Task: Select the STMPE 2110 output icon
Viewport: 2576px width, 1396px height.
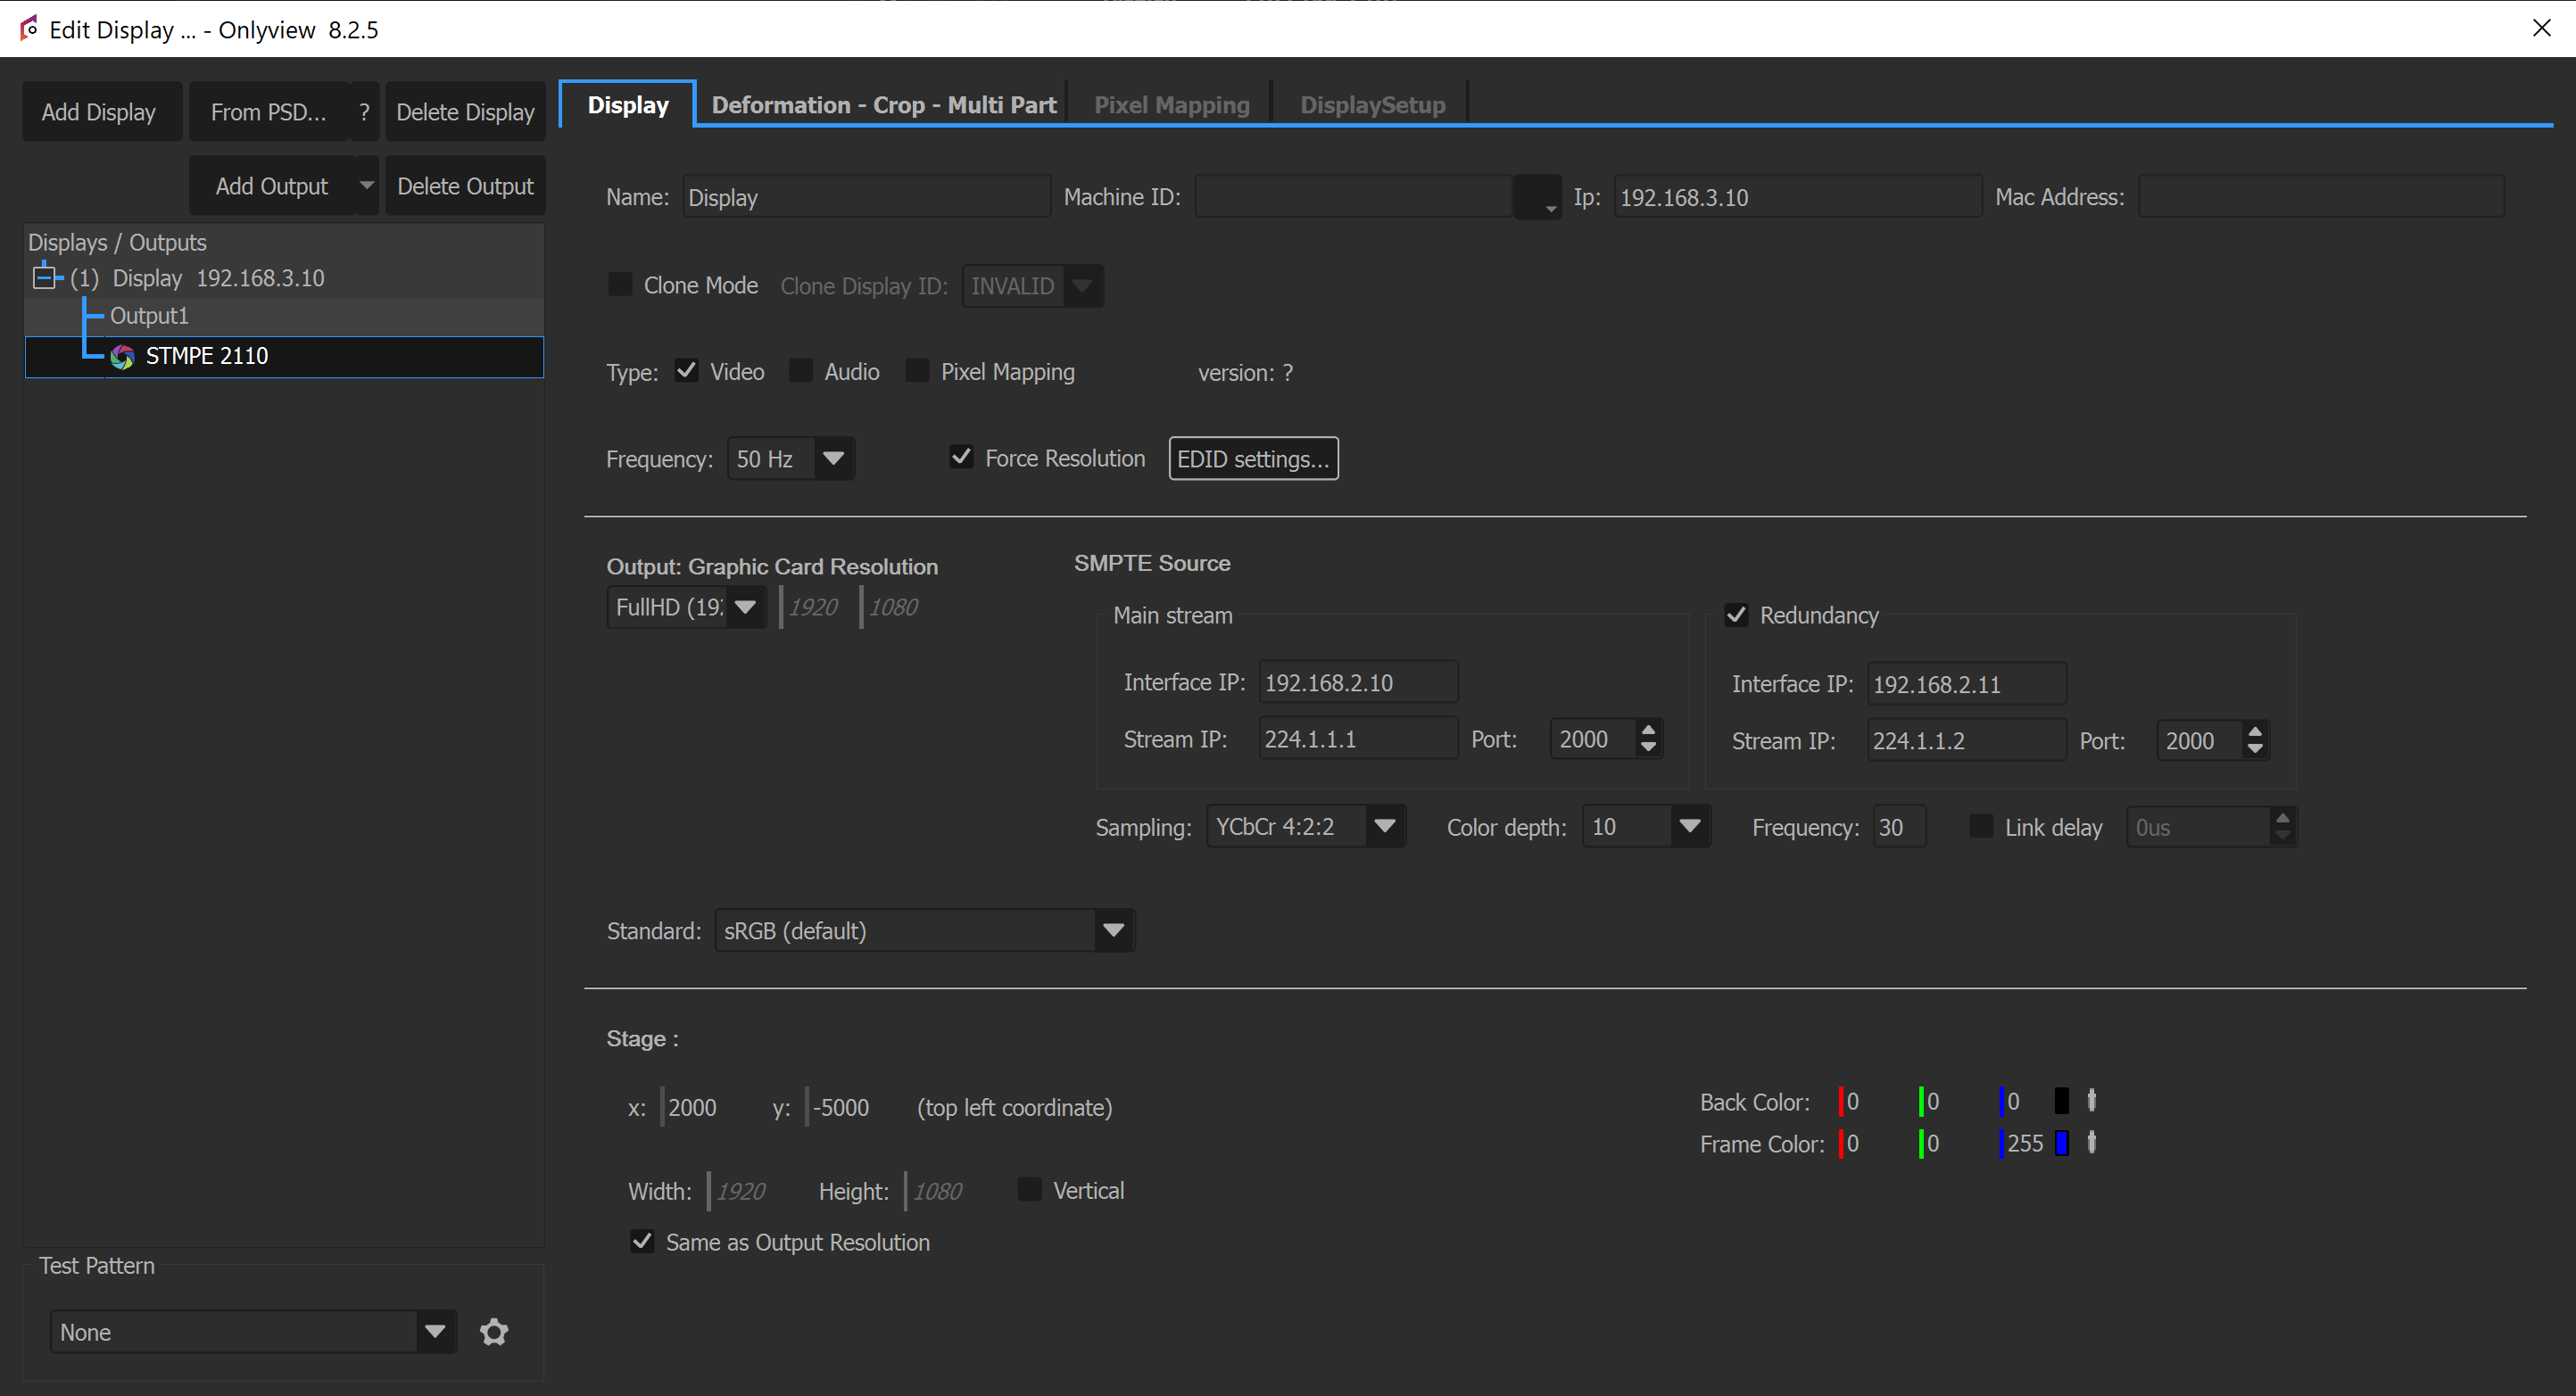Action: click(x=123, y=357)
